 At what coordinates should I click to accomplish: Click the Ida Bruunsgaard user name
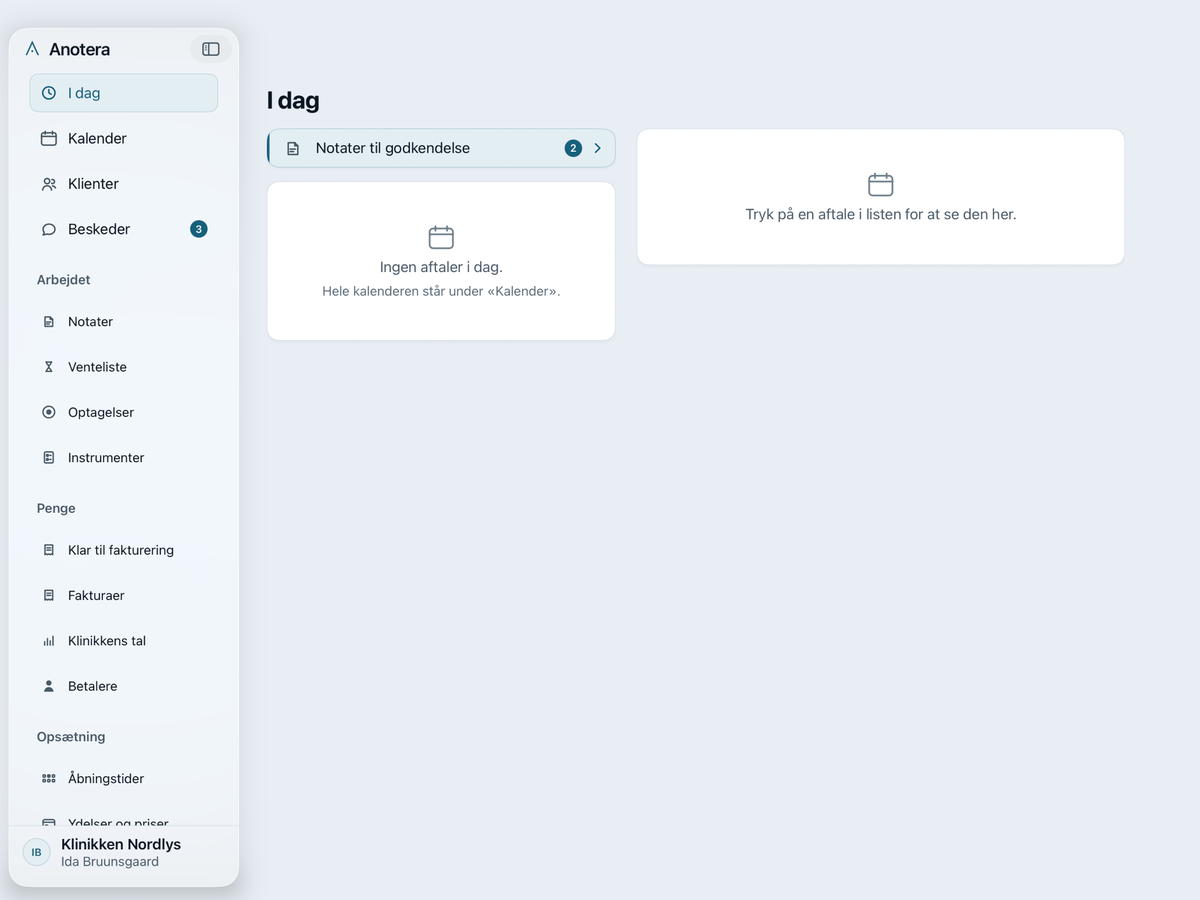pos(110,862)
